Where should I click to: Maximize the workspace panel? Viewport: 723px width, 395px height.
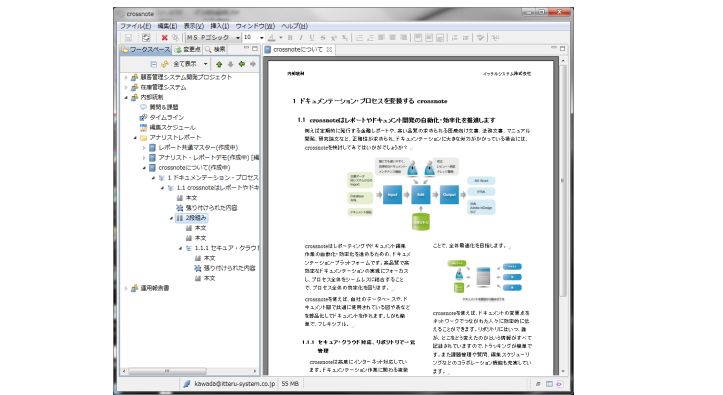[255, 48]
